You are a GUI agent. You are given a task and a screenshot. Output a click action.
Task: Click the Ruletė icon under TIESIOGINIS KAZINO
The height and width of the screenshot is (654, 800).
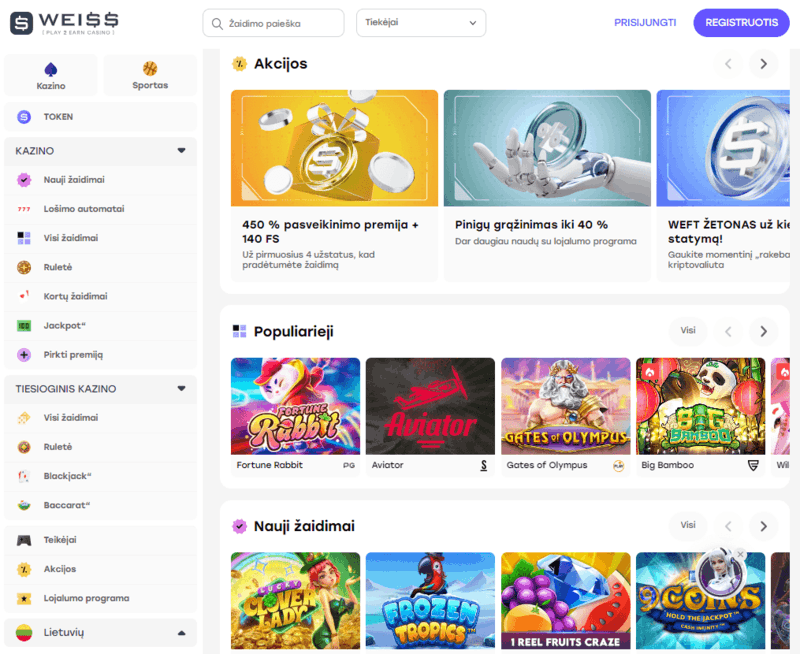(x=24, y=447)
